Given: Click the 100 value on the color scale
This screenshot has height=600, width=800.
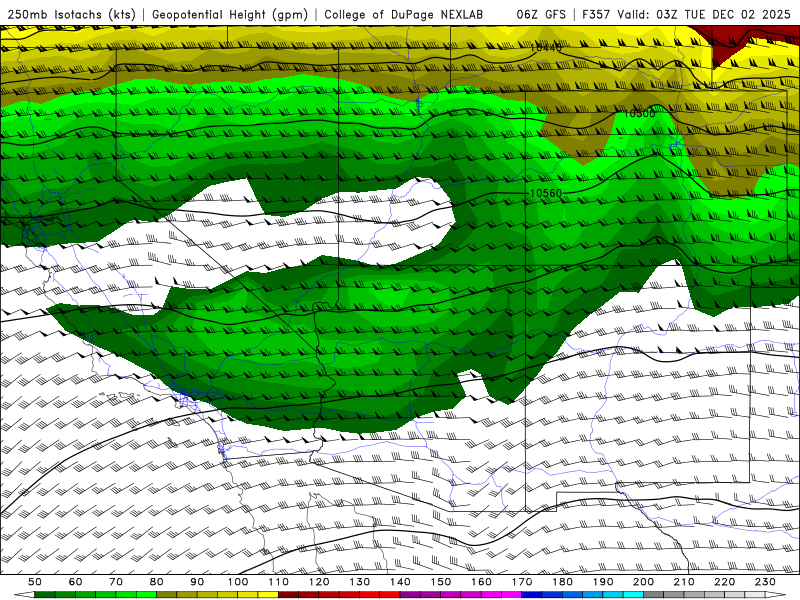Looking at the screenshot, I should [x=238, y=582].
